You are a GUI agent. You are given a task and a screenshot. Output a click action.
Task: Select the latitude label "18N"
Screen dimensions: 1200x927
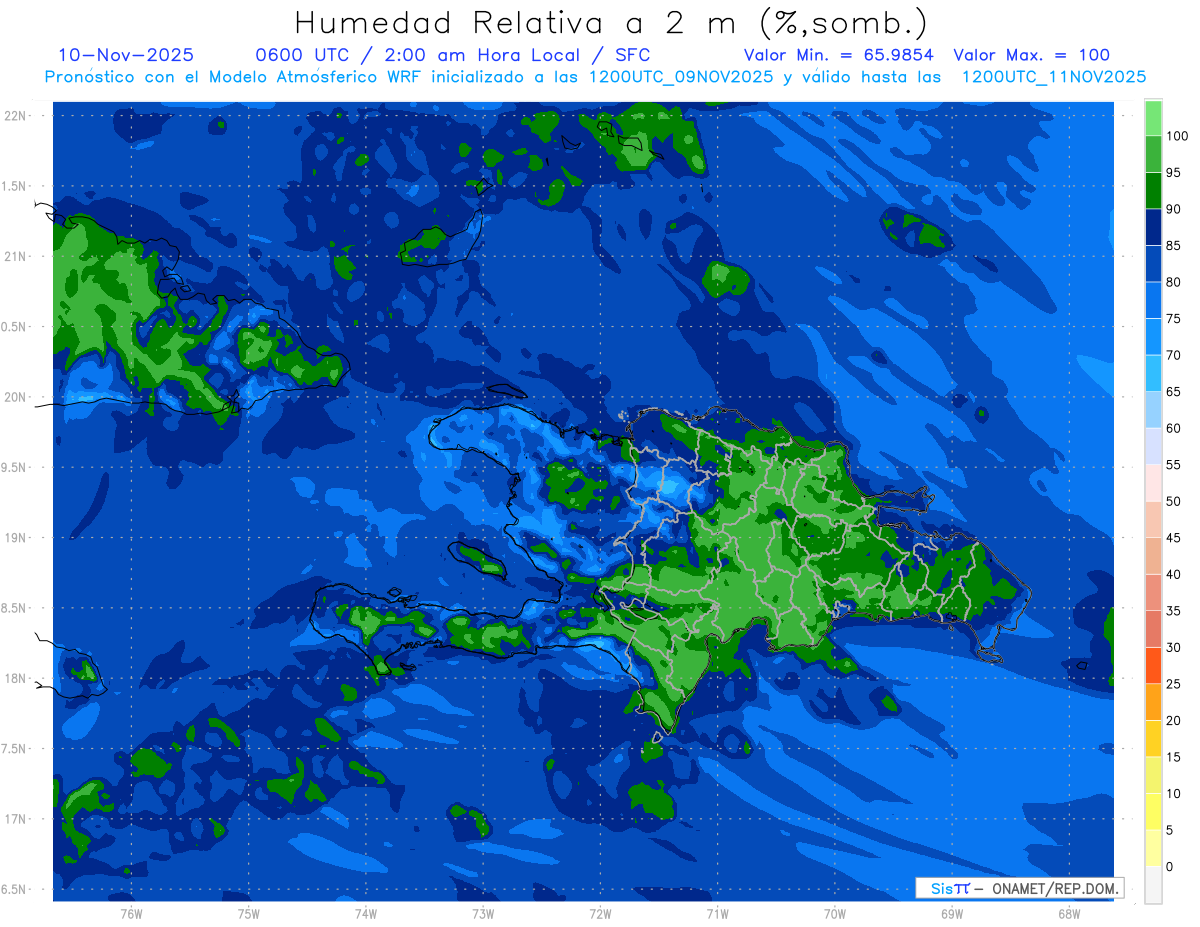(x=16, y=678)
